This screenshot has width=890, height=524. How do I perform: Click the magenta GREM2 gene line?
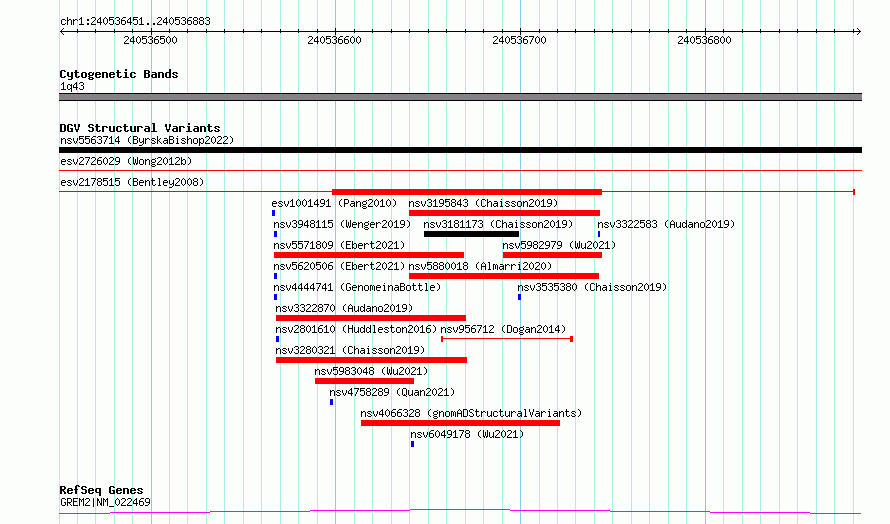(460, 512)
